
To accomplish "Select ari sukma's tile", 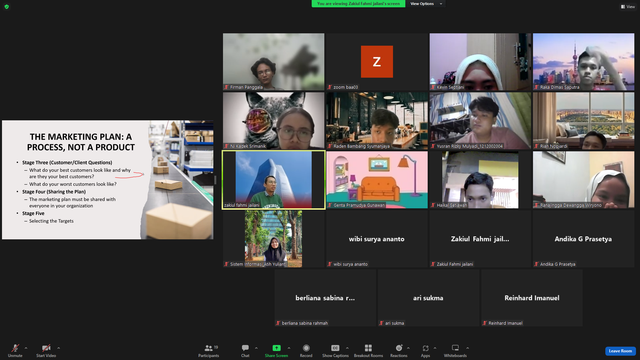I will 428,298.
